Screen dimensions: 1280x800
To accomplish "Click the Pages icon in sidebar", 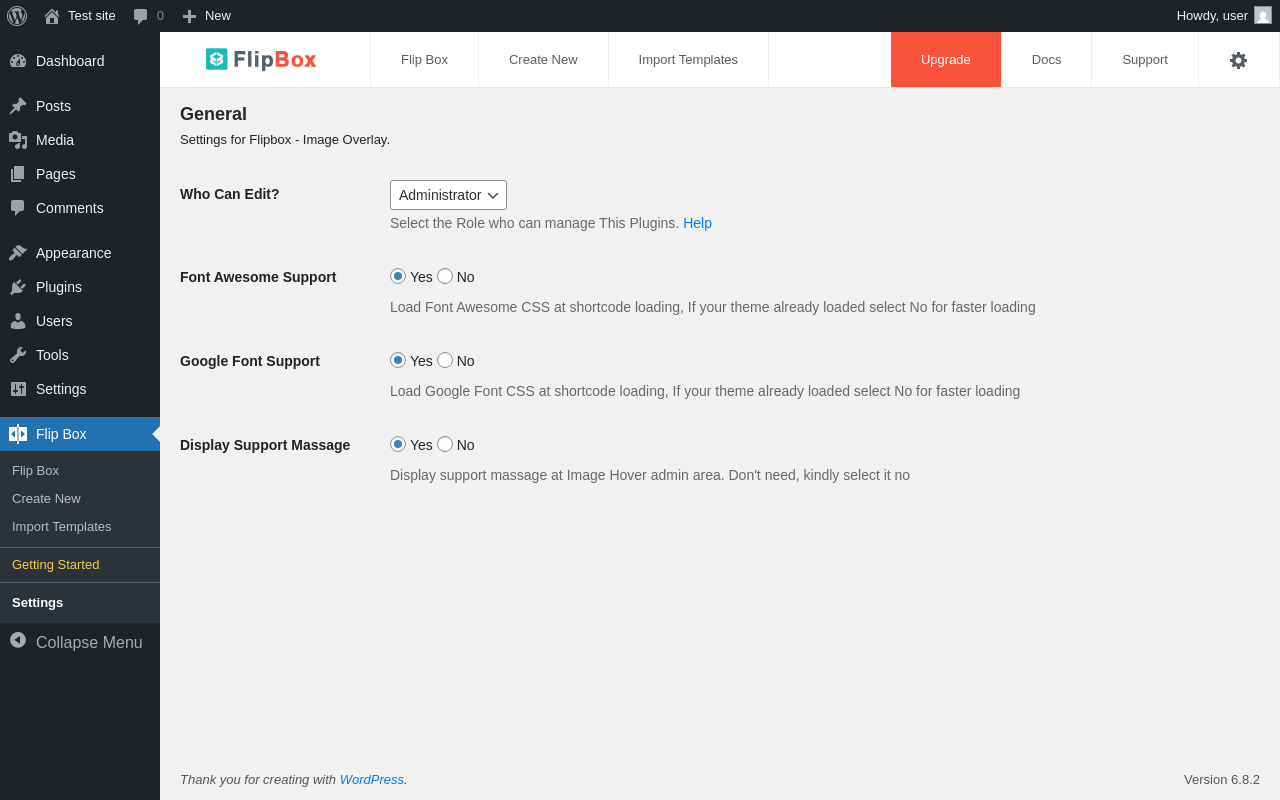I will 18,174.
